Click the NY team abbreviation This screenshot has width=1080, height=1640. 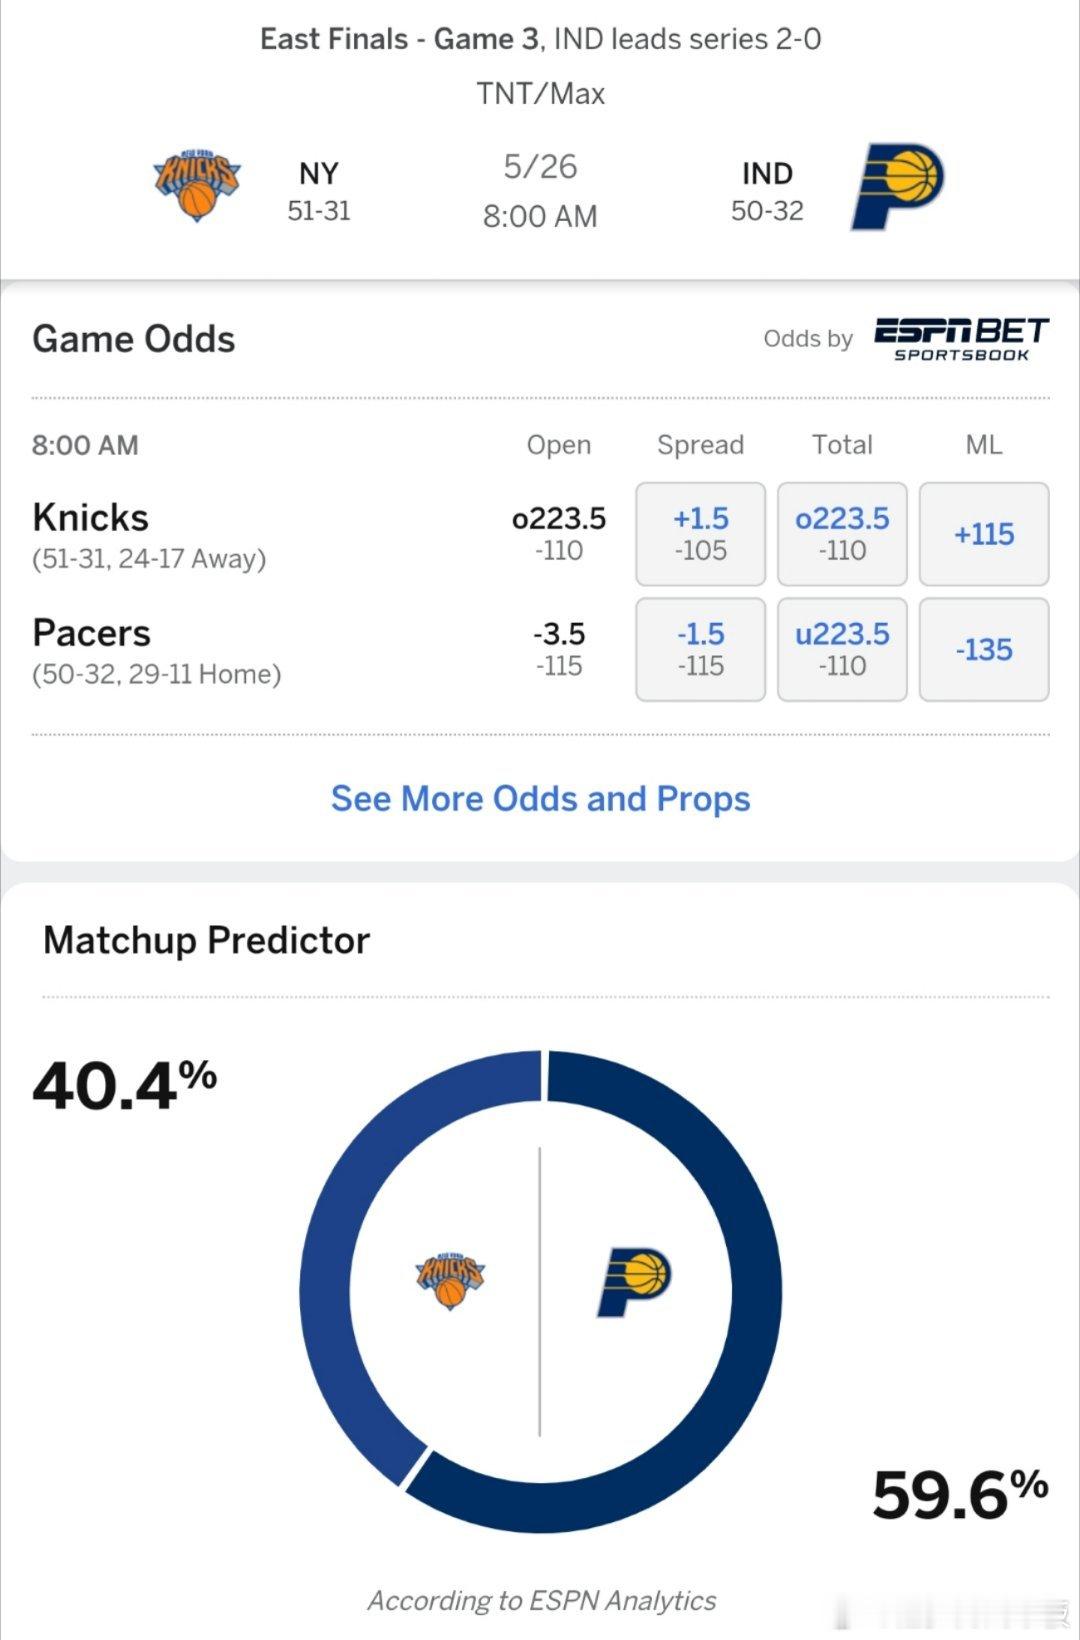click(319, 173)
